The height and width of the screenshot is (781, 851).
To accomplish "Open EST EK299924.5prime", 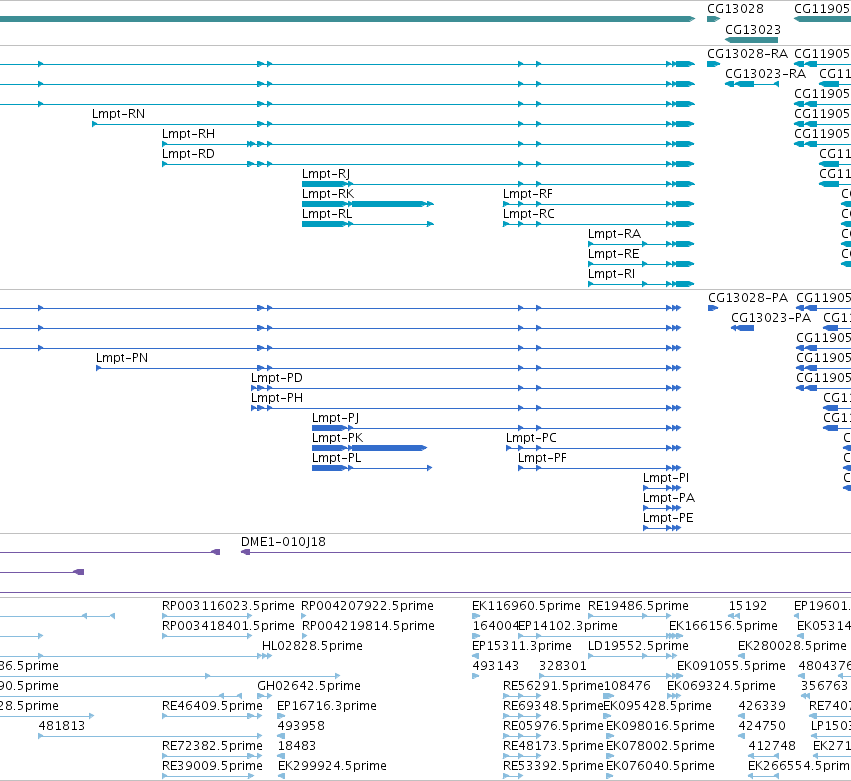I will tap(332, 766).
